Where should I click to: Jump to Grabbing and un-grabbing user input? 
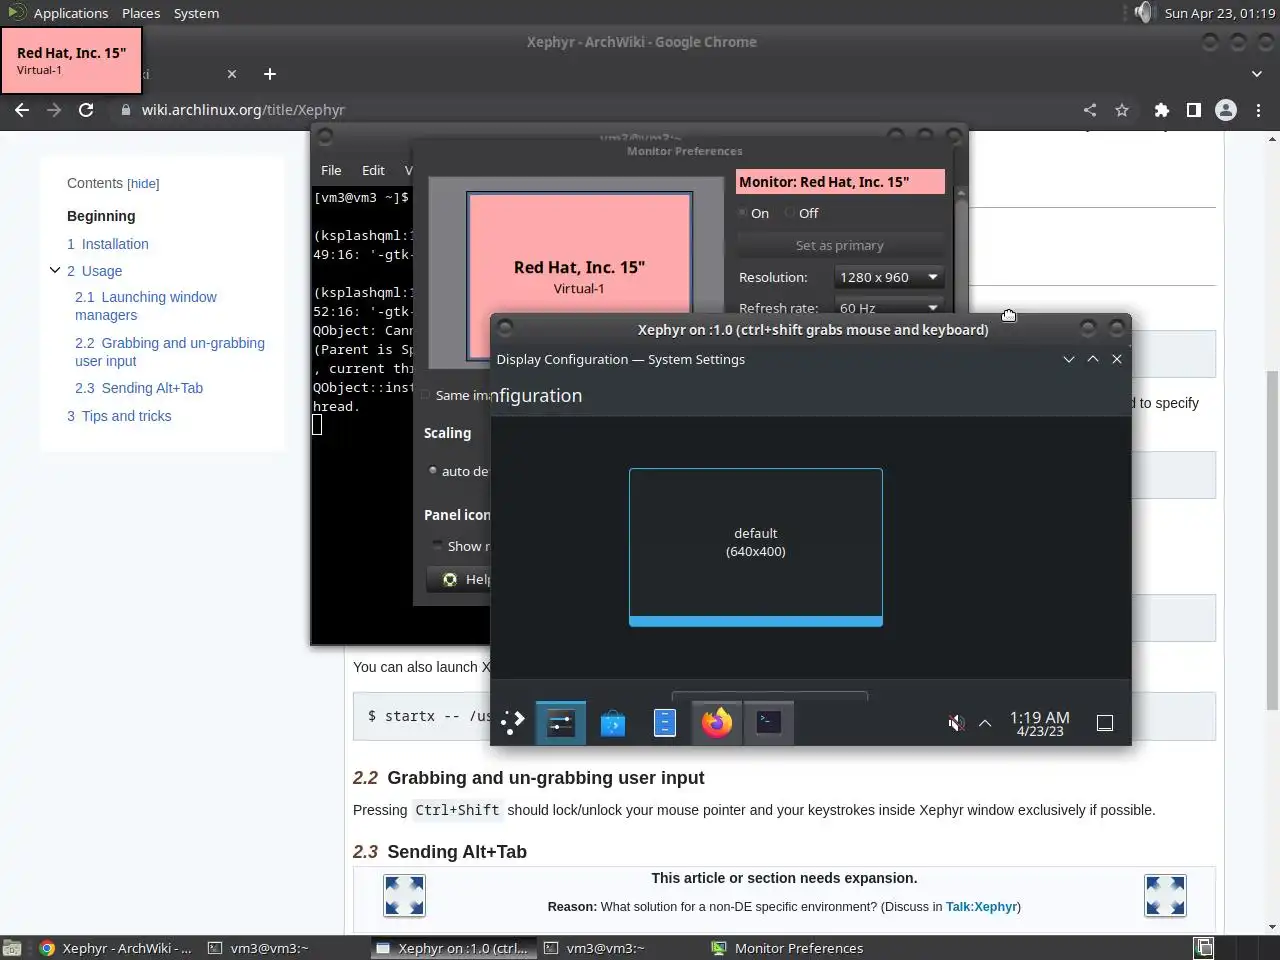pyautogui.click(x=170, y=352)
